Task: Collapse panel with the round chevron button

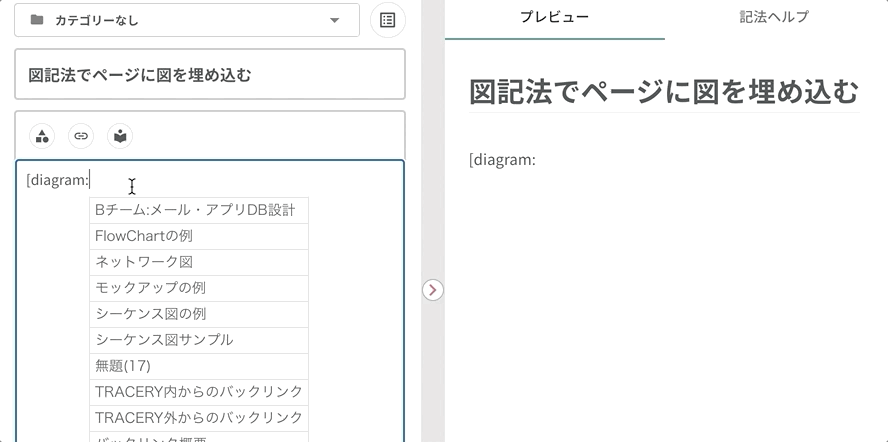Action: tap(432, 290)
